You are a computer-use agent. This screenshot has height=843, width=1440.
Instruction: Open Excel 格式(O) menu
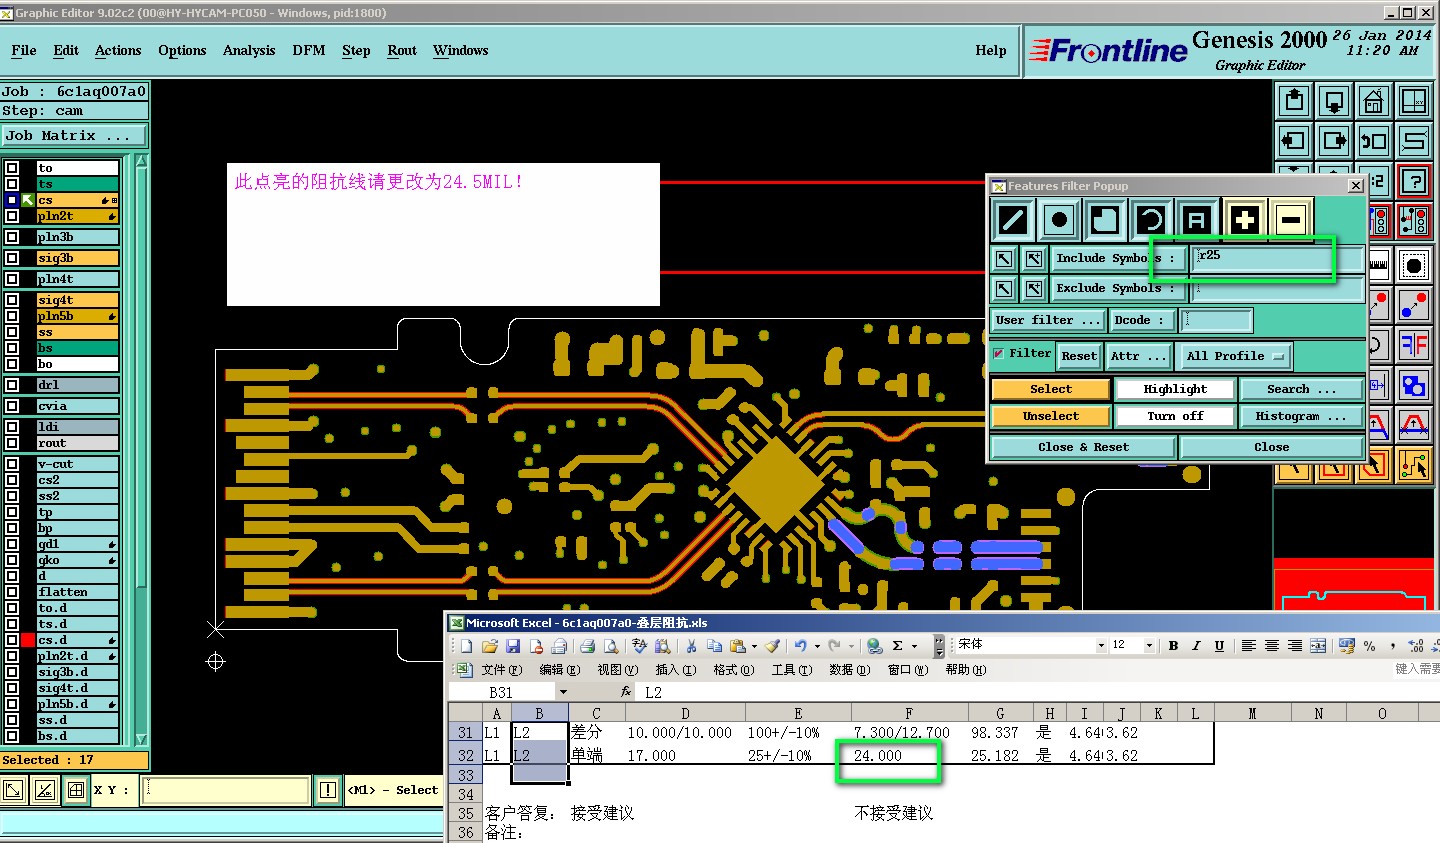point(734,670)
